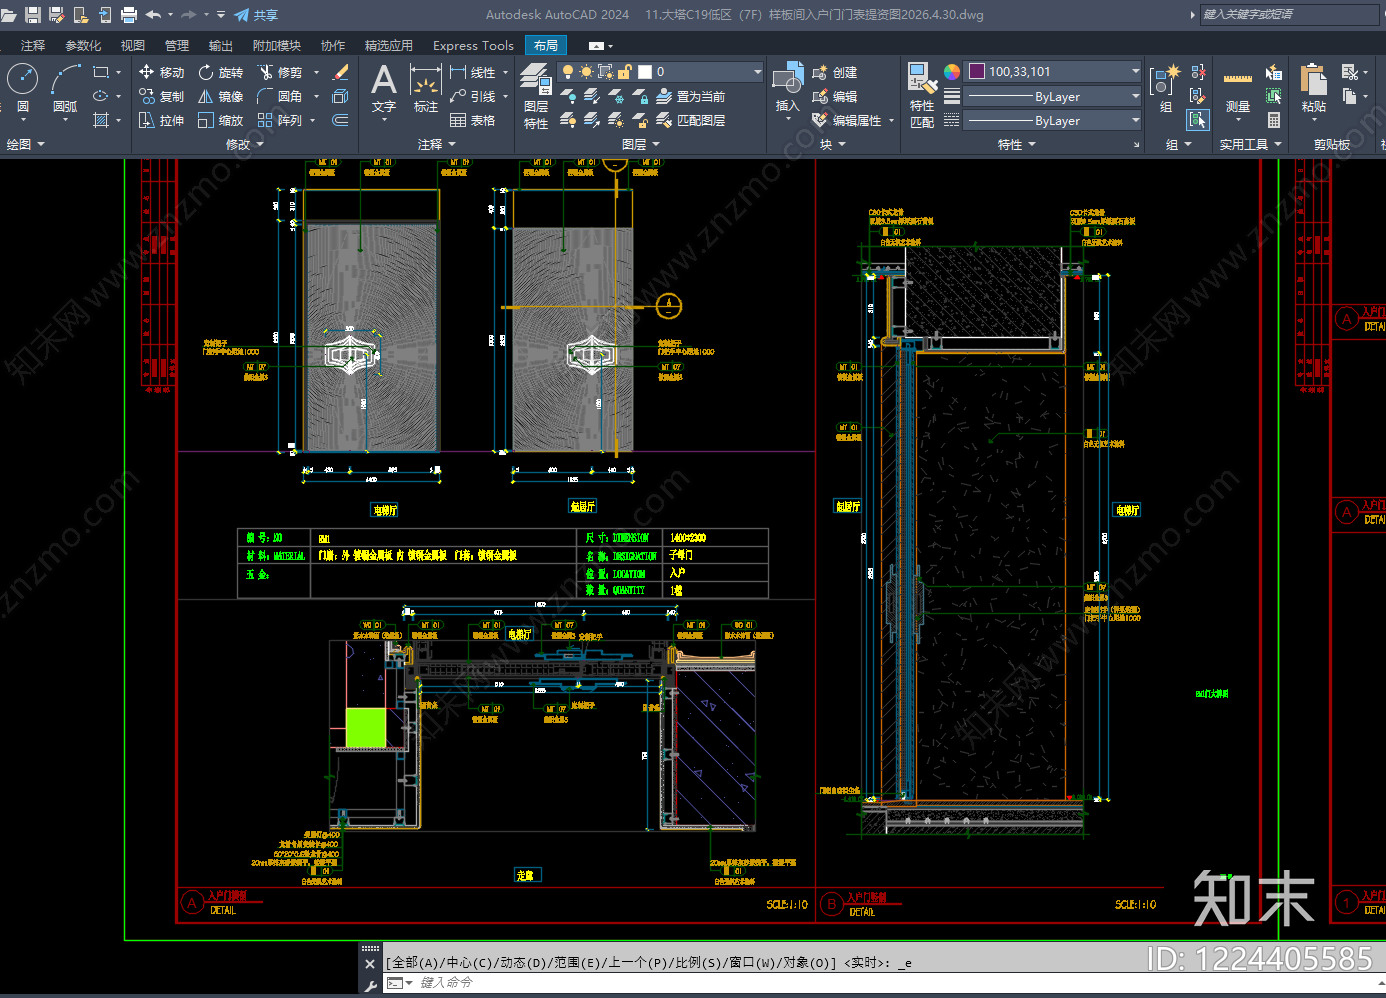This screenshot has width=1386, height=998.
Task: Select the Scale (缩放) tool
Action: tap(220, 120)
